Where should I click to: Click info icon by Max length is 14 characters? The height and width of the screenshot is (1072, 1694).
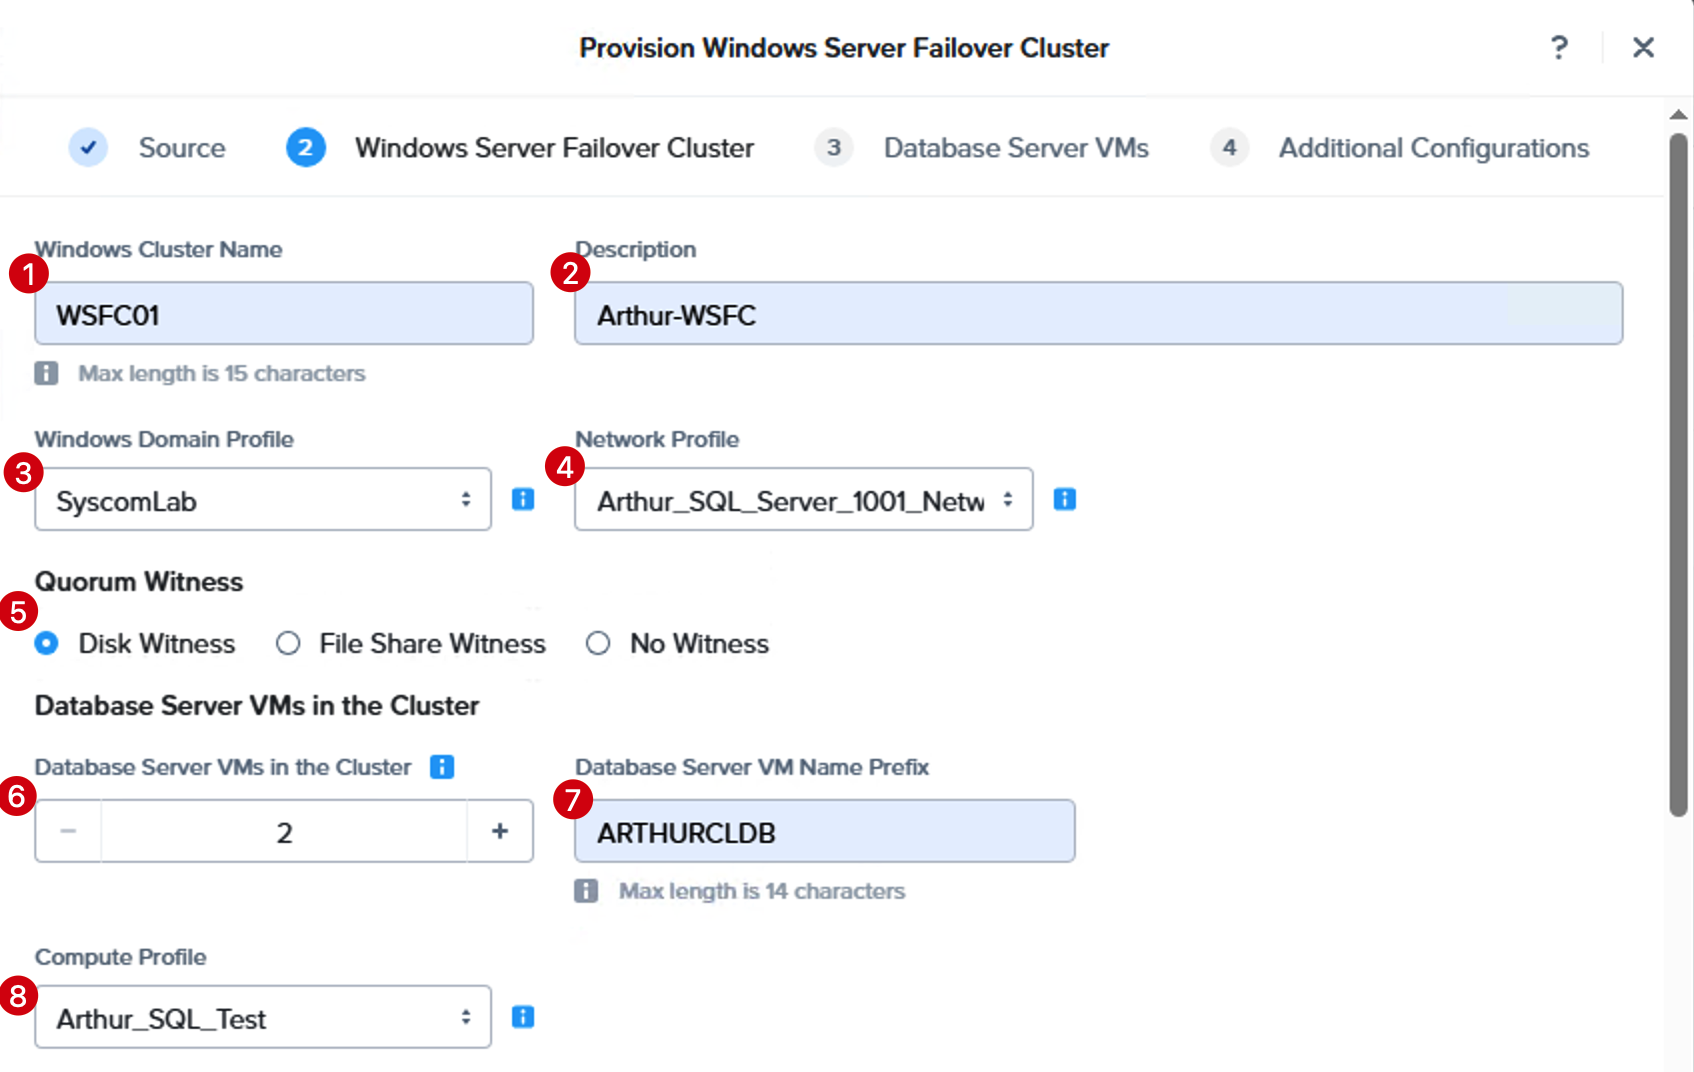[x=586, y=891]
